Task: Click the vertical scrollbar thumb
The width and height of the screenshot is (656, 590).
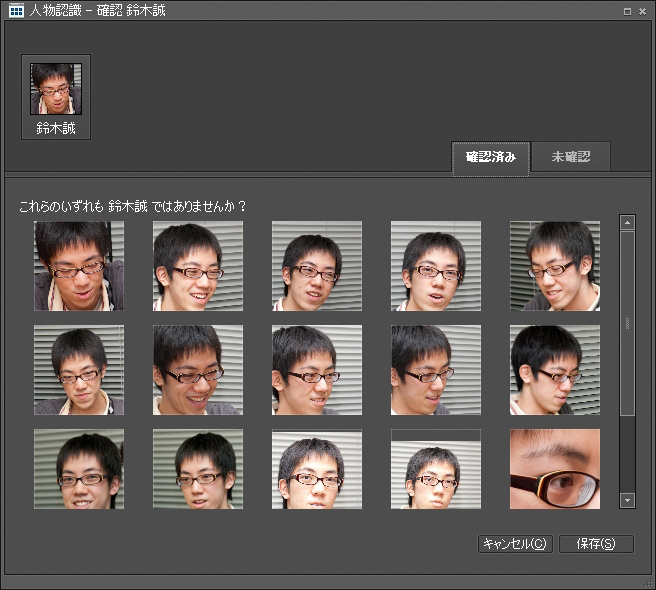Action: (x=627, y=323)
